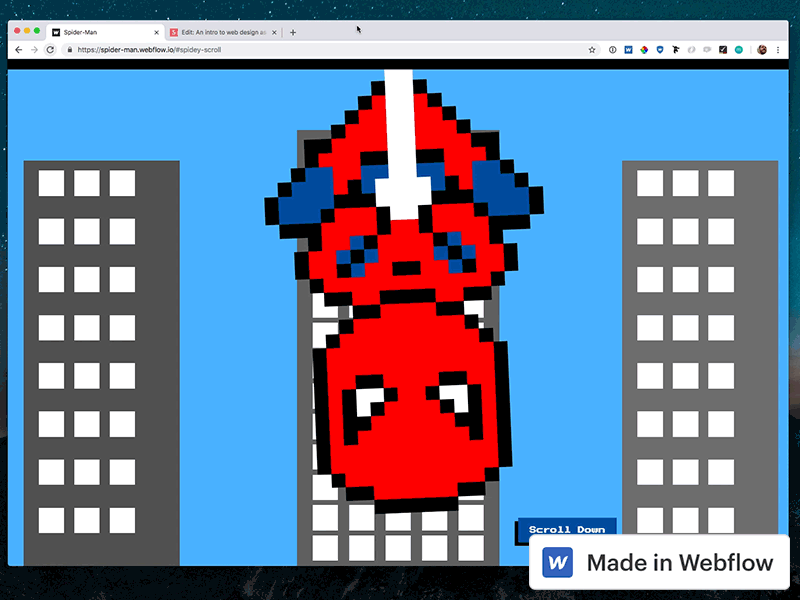Click the blue shield extension icon
The image size is (800, 600).
[x=660, y=48]
